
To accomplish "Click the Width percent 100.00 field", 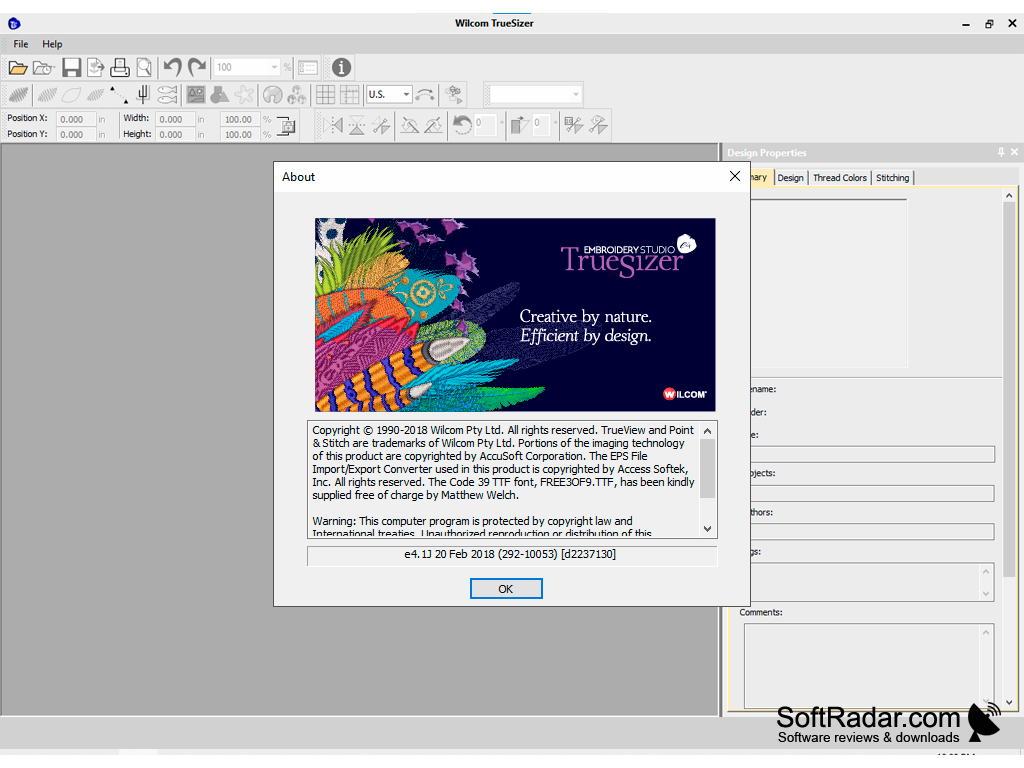I will [240, 119].
